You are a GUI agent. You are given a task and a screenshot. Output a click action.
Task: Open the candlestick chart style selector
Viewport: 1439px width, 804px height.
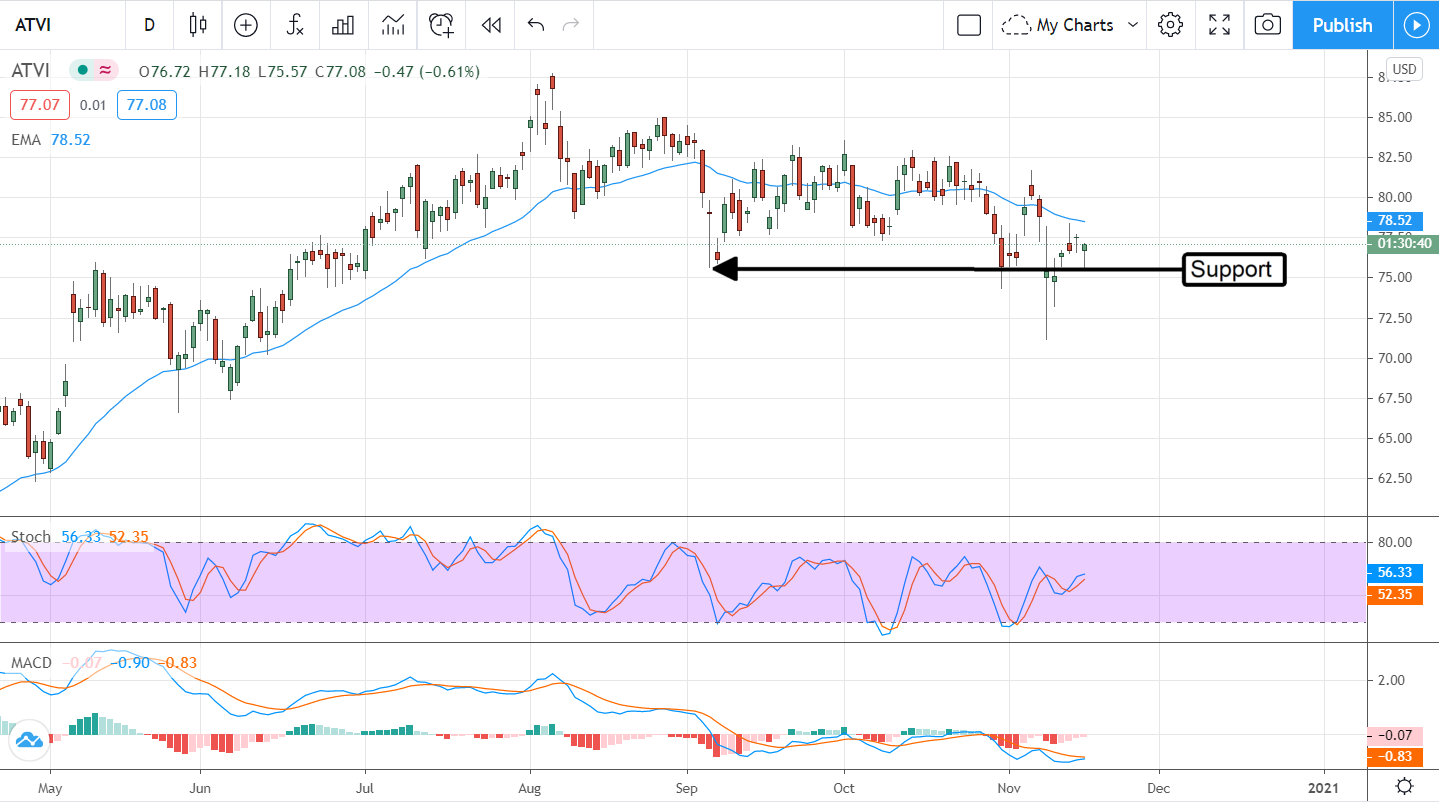click(198, 25)
